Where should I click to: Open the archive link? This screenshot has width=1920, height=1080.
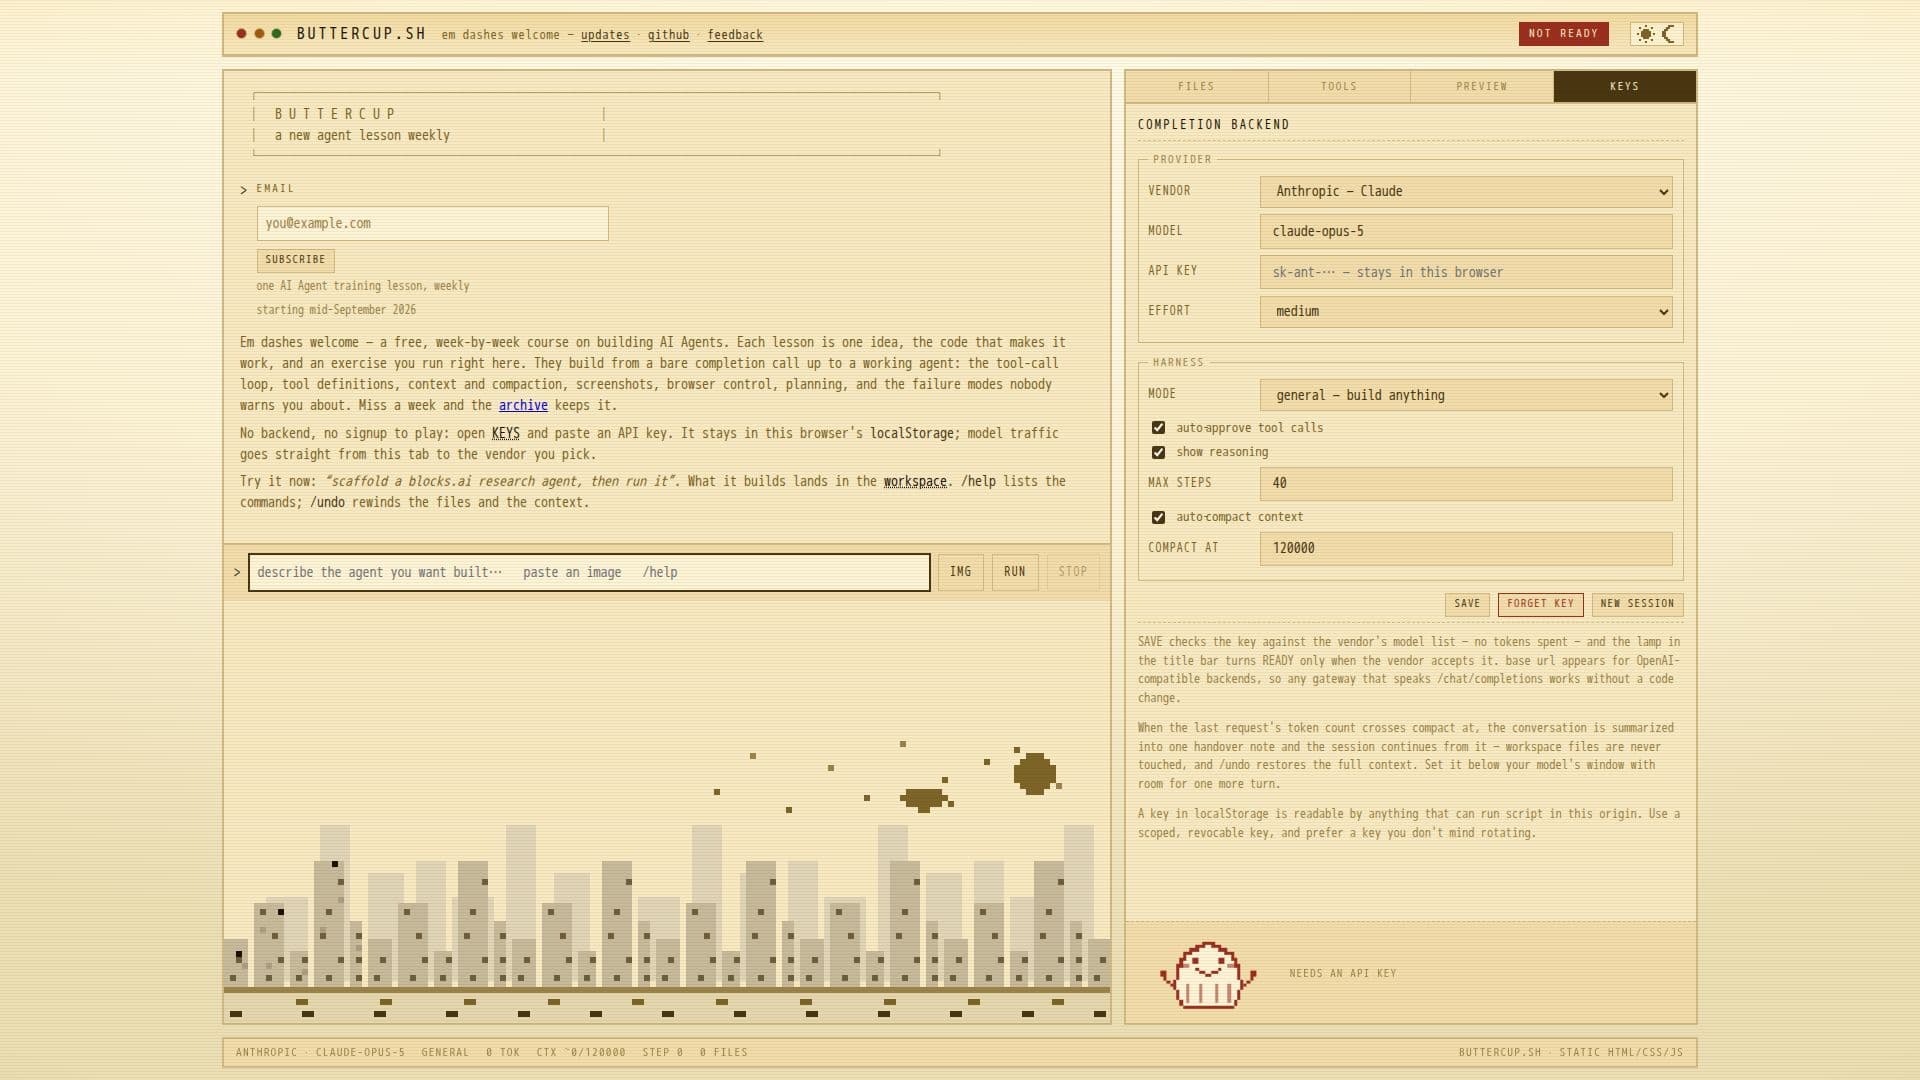[x=523, y=406]
